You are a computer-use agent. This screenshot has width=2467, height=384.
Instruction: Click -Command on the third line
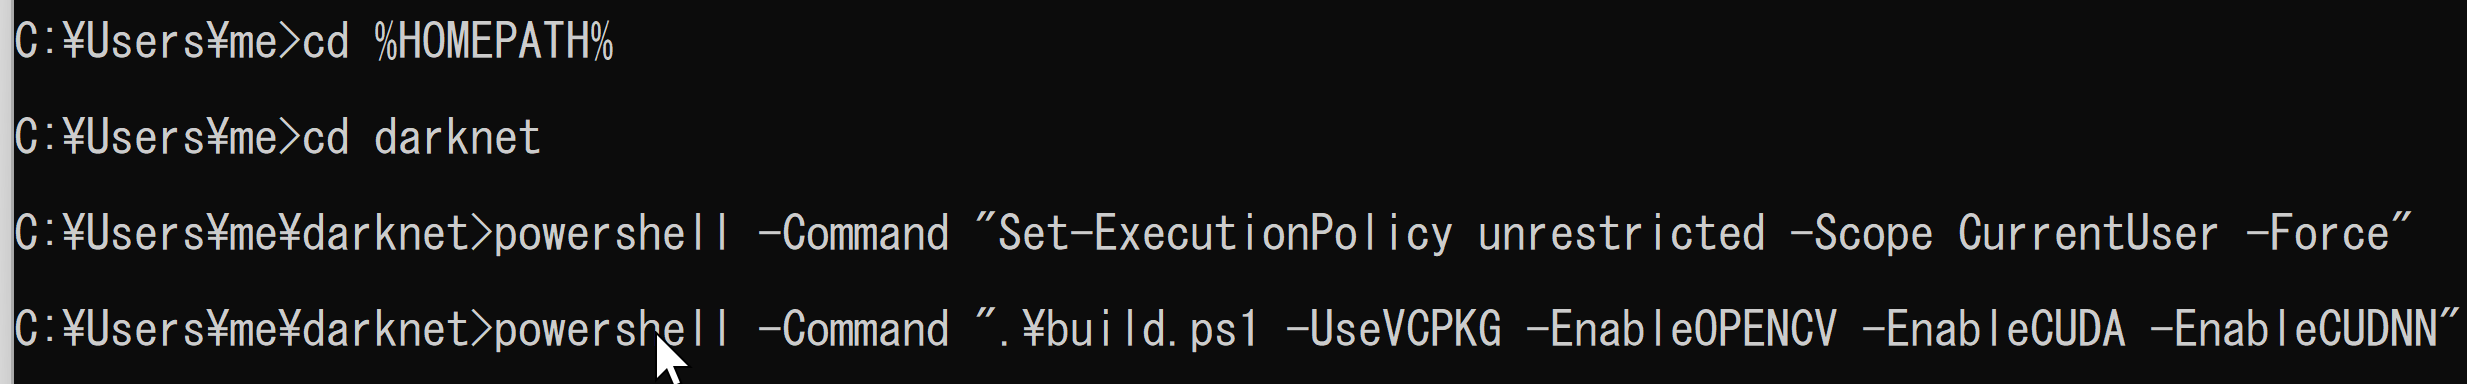853,234
